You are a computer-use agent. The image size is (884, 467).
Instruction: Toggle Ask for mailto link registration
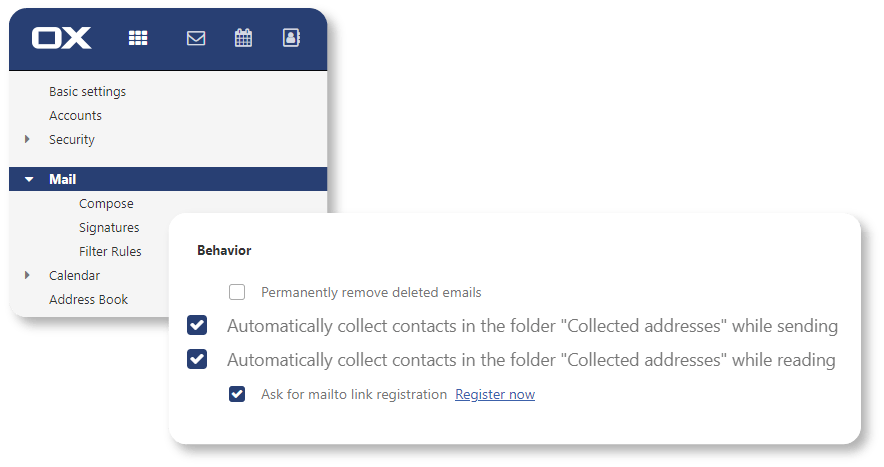point(237,394)
